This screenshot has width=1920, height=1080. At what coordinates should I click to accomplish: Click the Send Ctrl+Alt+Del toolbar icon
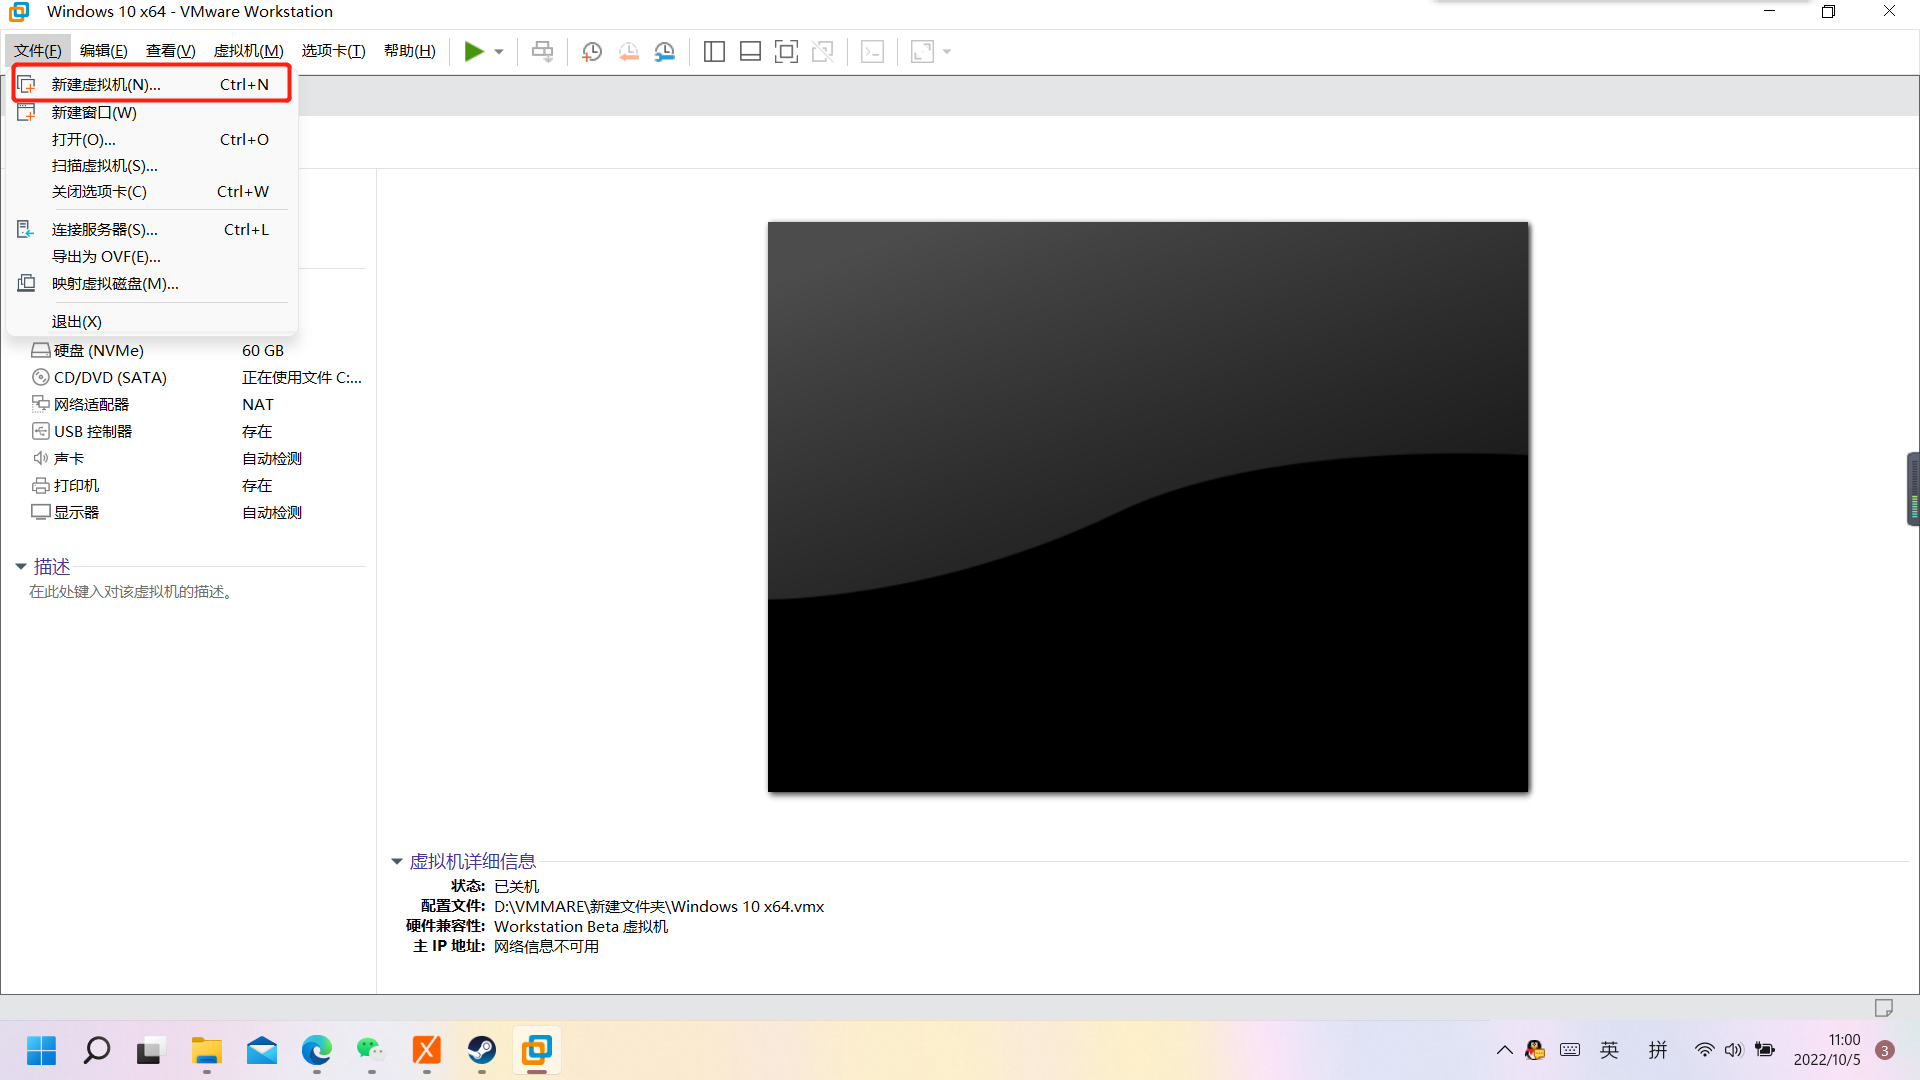[542, 51]
